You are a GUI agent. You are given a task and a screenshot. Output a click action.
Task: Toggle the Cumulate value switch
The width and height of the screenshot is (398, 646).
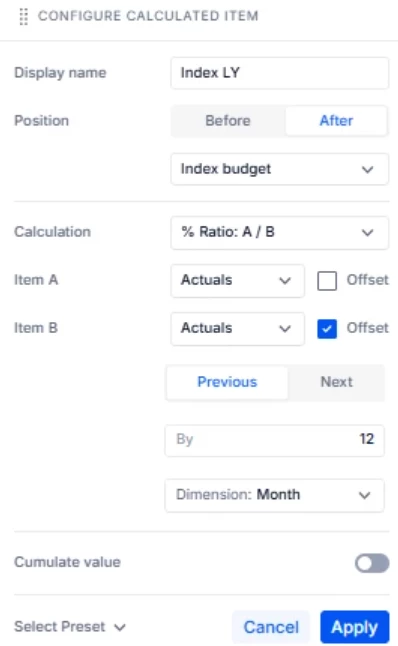coord(372,563)
